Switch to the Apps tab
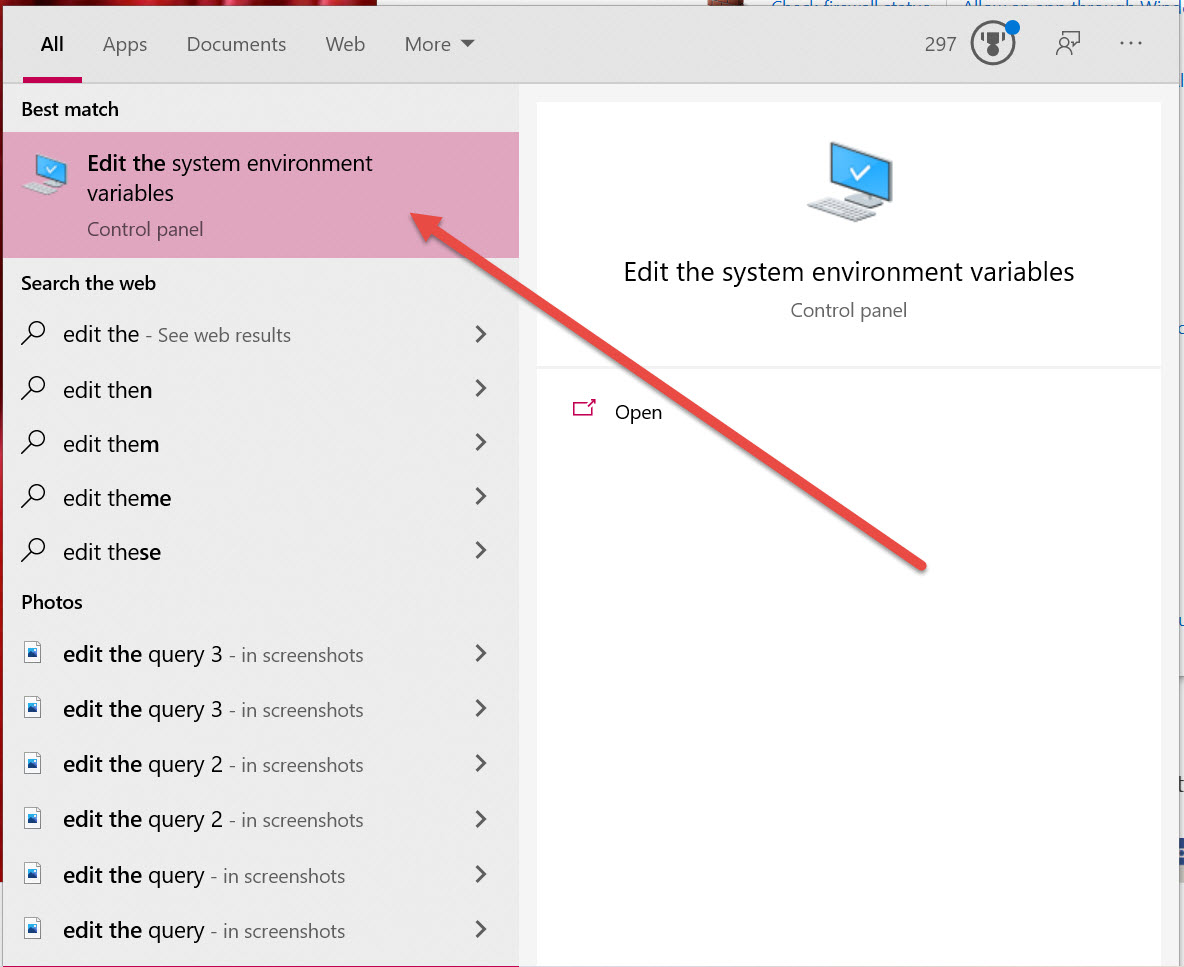 pos(125,44)
